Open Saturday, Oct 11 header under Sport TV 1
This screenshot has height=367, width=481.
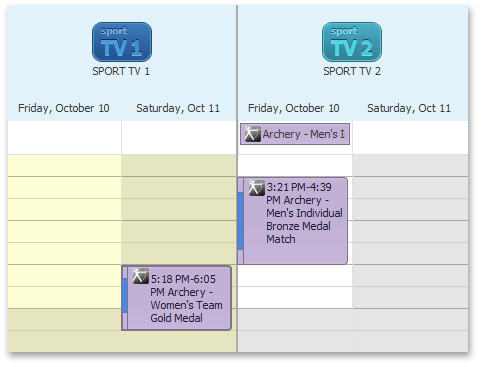[x=178, y=108]
